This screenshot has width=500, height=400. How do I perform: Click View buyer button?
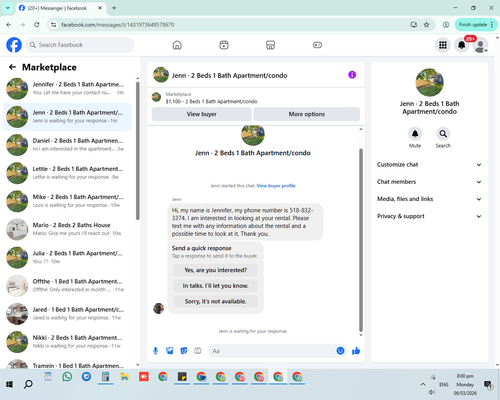(202, 114)
